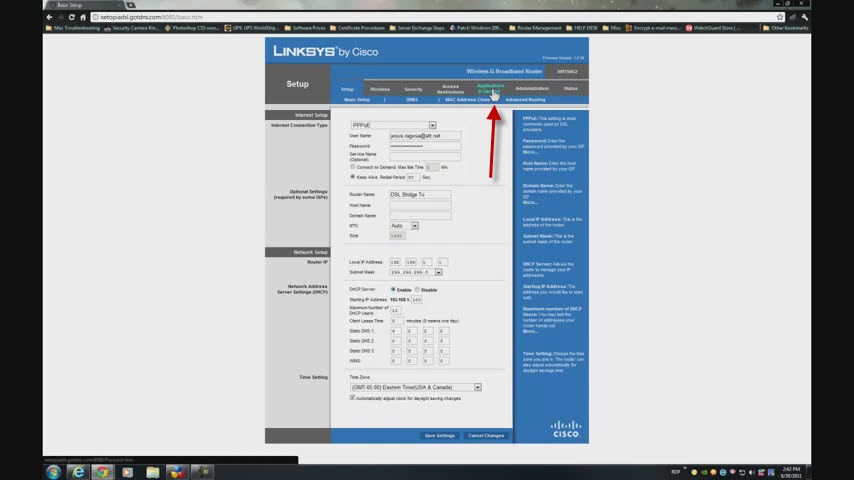
Task: Open the Subnet Mask dropdown
Action: click(x=416, y=272)
